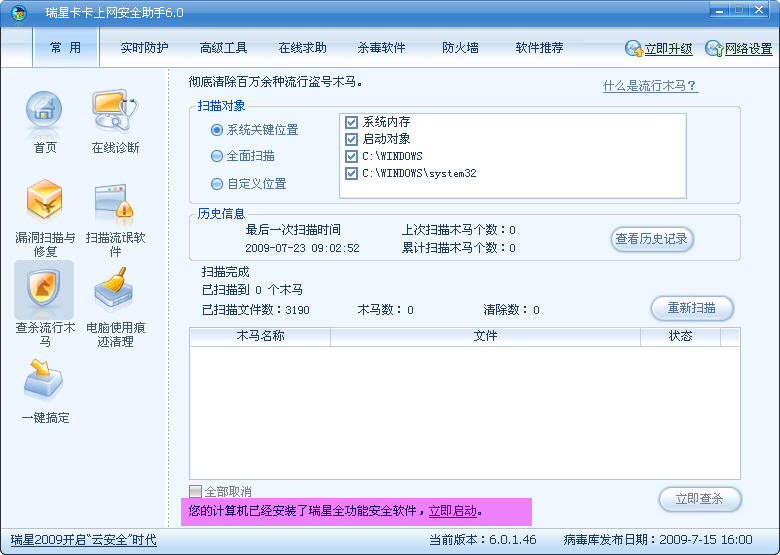Viewport: 780px width, 555px height.
Task: Toggle the C:\WINDOWS\system32 checkbox
Action: point(352,173)
